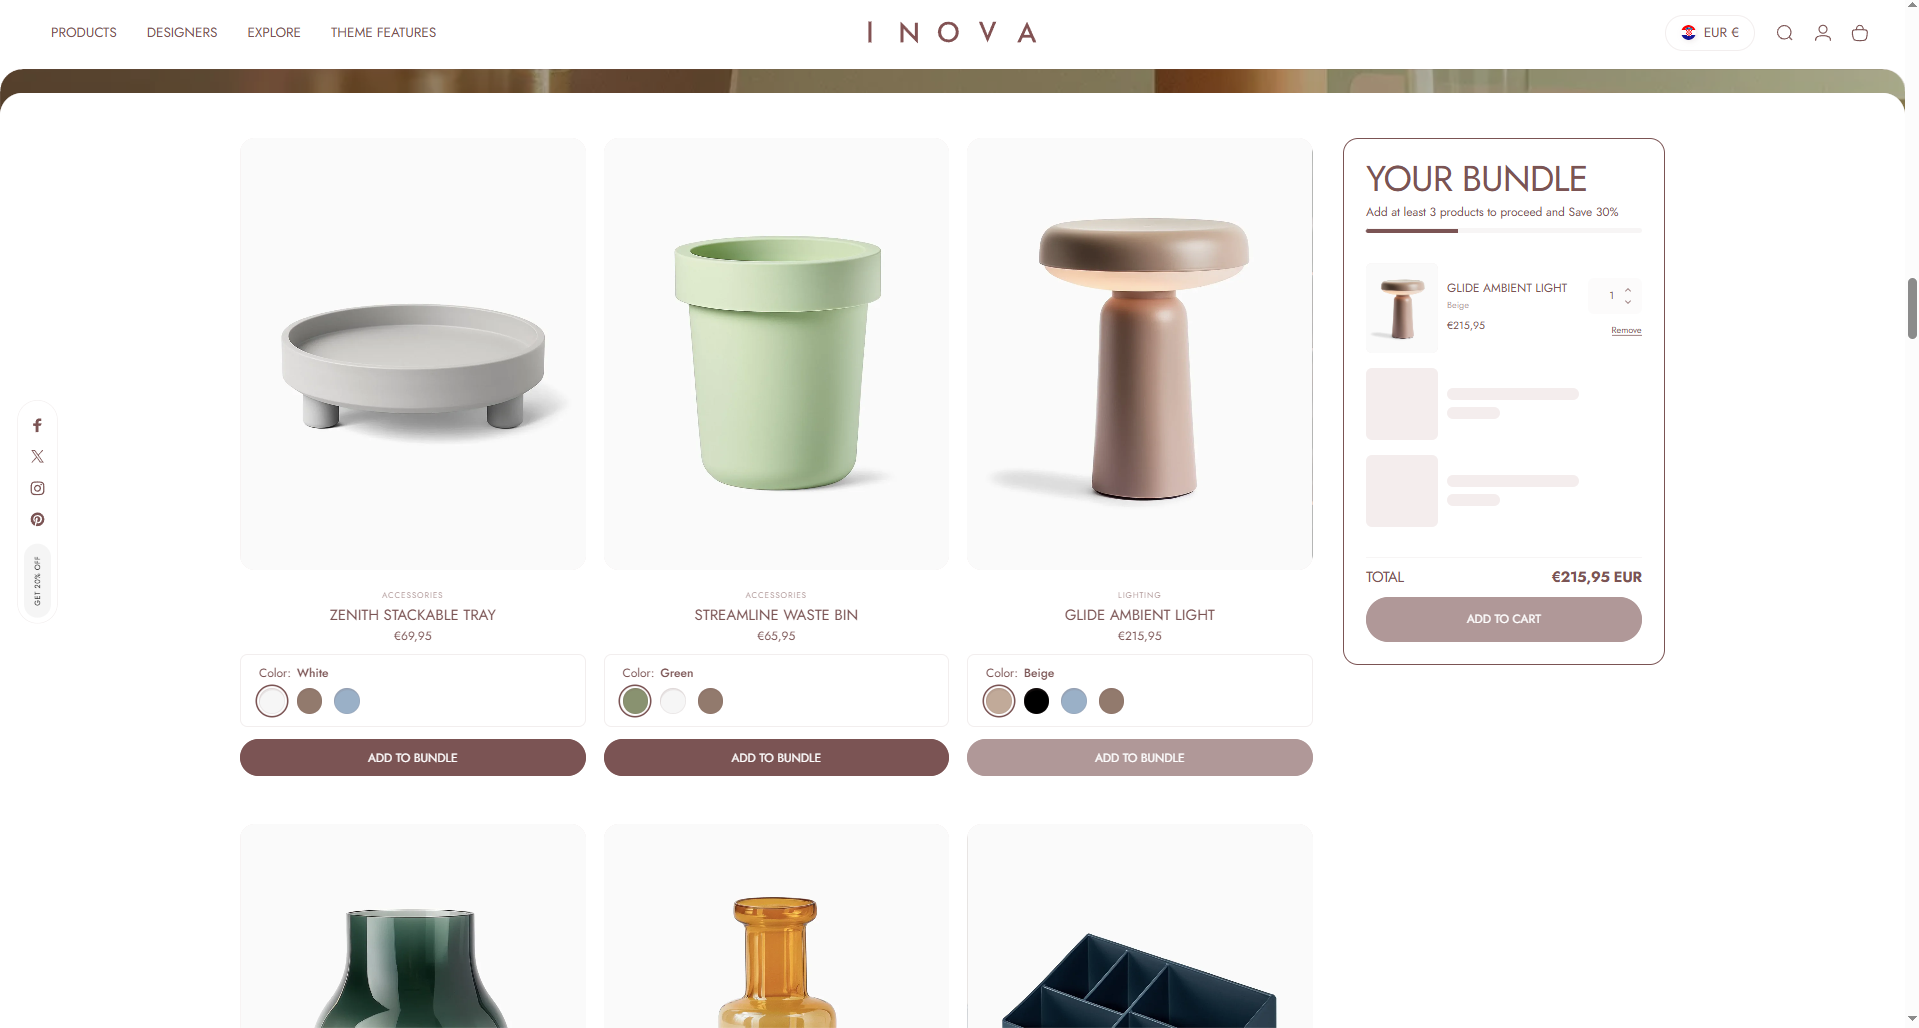Click the Streamline Waste Bin product image

776,354
